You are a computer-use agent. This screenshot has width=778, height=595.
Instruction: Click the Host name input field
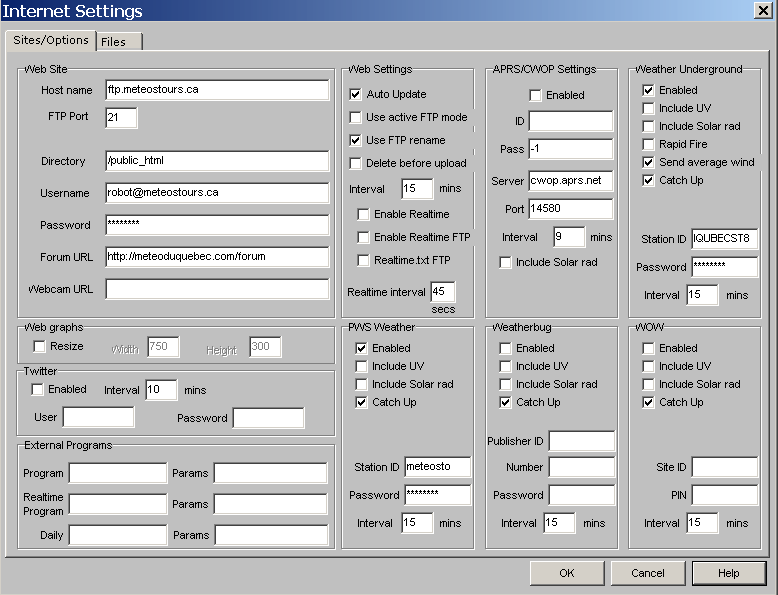click(216, 90)
